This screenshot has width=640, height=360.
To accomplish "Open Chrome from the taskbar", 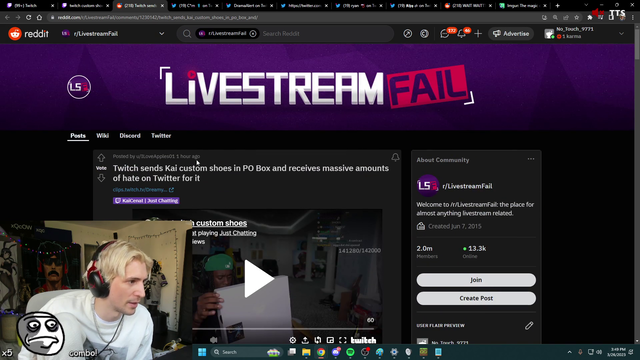I will (321, 352).
